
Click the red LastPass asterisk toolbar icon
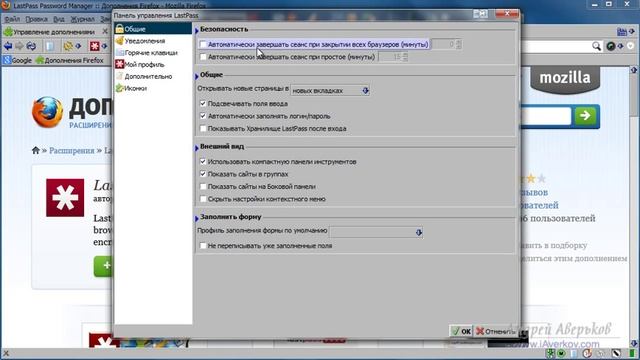(95, 46)
